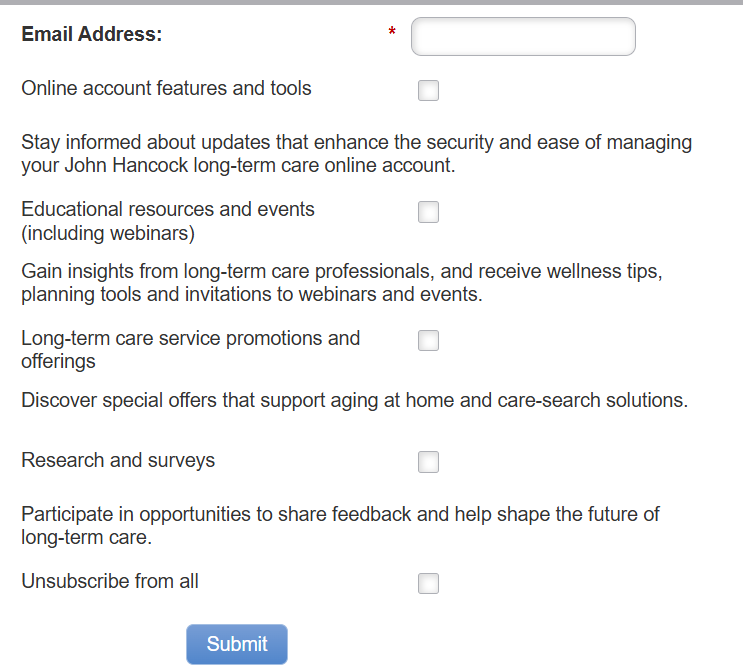This screenshot has height=667, width=743.
Task: Enable Online account features and tools checkbox
Action: point(428,91)
